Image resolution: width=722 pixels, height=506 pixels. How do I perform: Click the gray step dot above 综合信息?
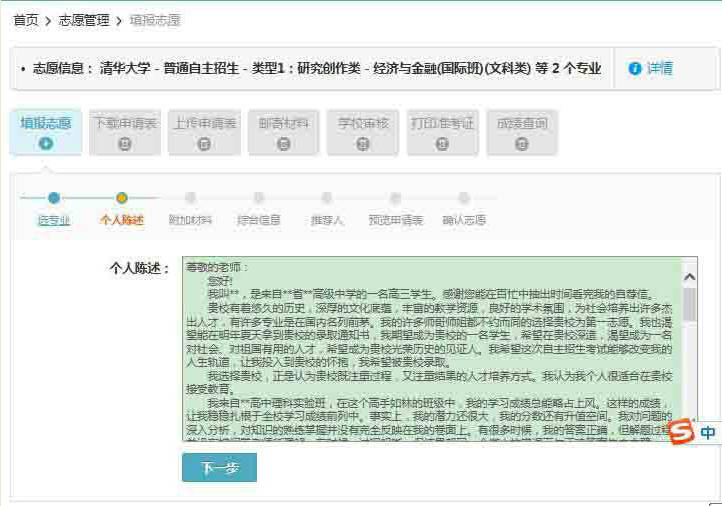click(259, 198)
